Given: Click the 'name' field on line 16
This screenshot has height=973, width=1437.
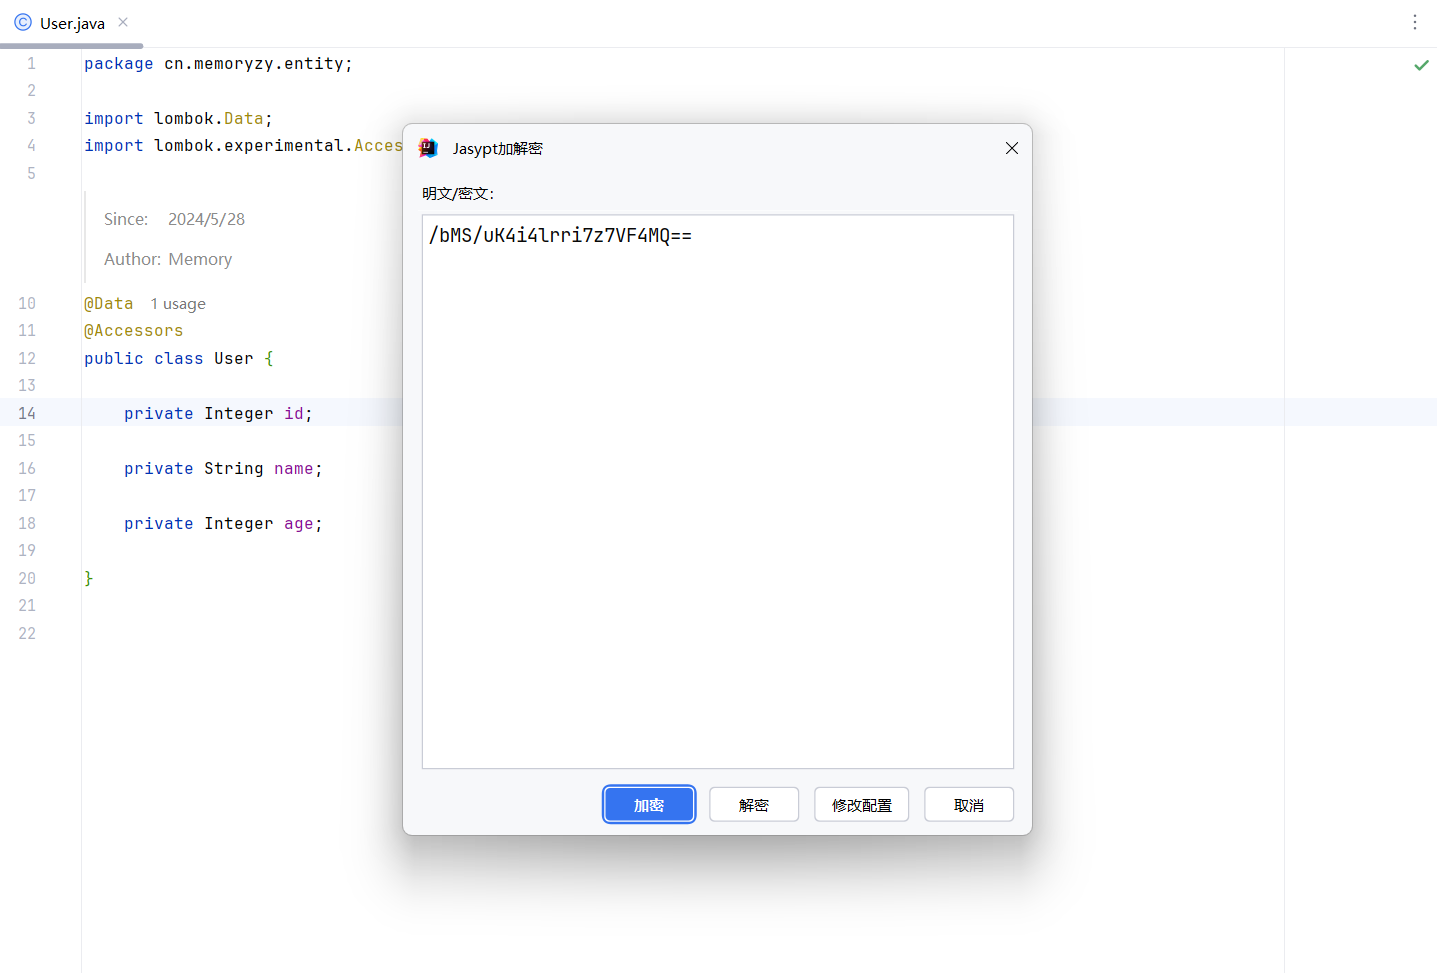Looking at the screenshot, I should point(293,469).
